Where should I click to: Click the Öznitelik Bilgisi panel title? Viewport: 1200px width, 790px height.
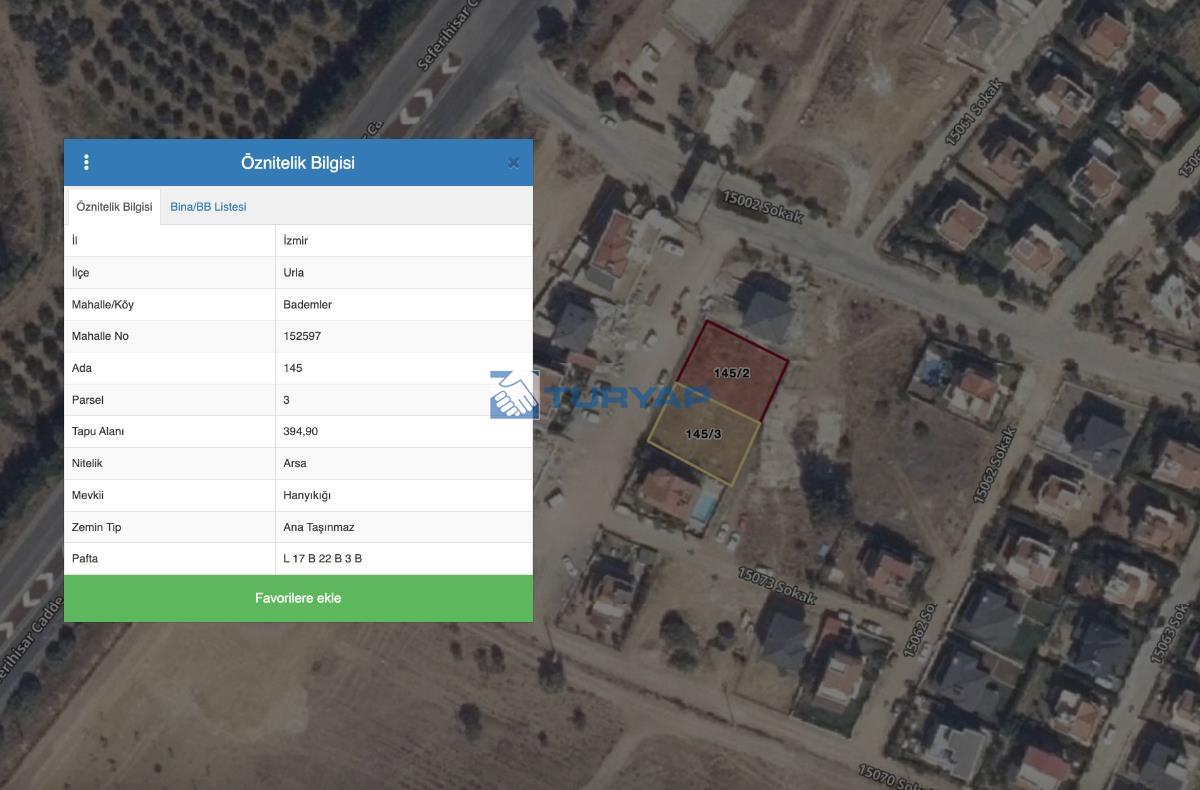coord(298,163)
